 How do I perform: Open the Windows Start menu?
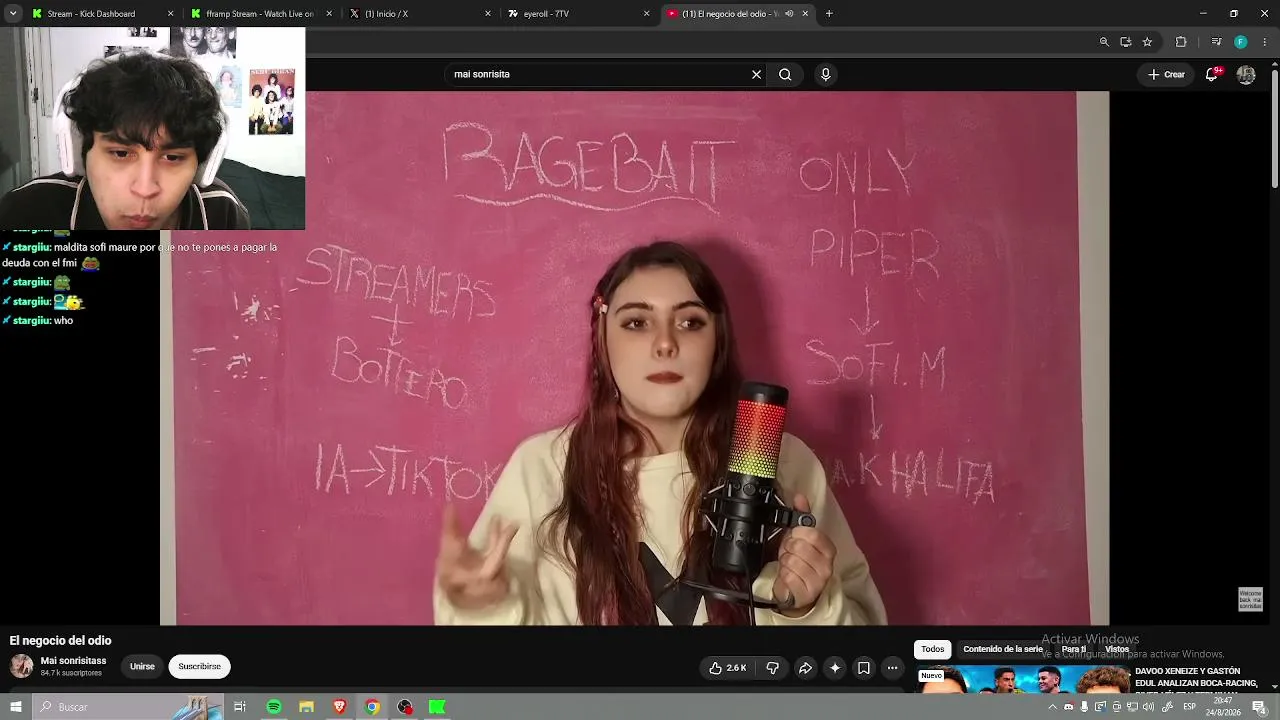[15, 707]
